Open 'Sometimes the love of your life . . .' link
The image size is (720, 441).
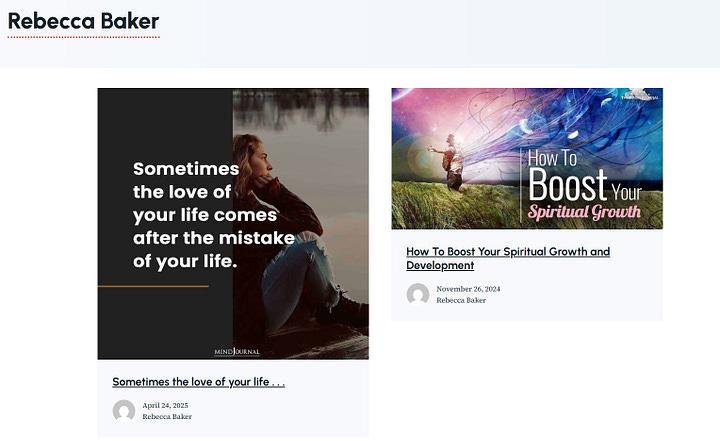[199, 382]
